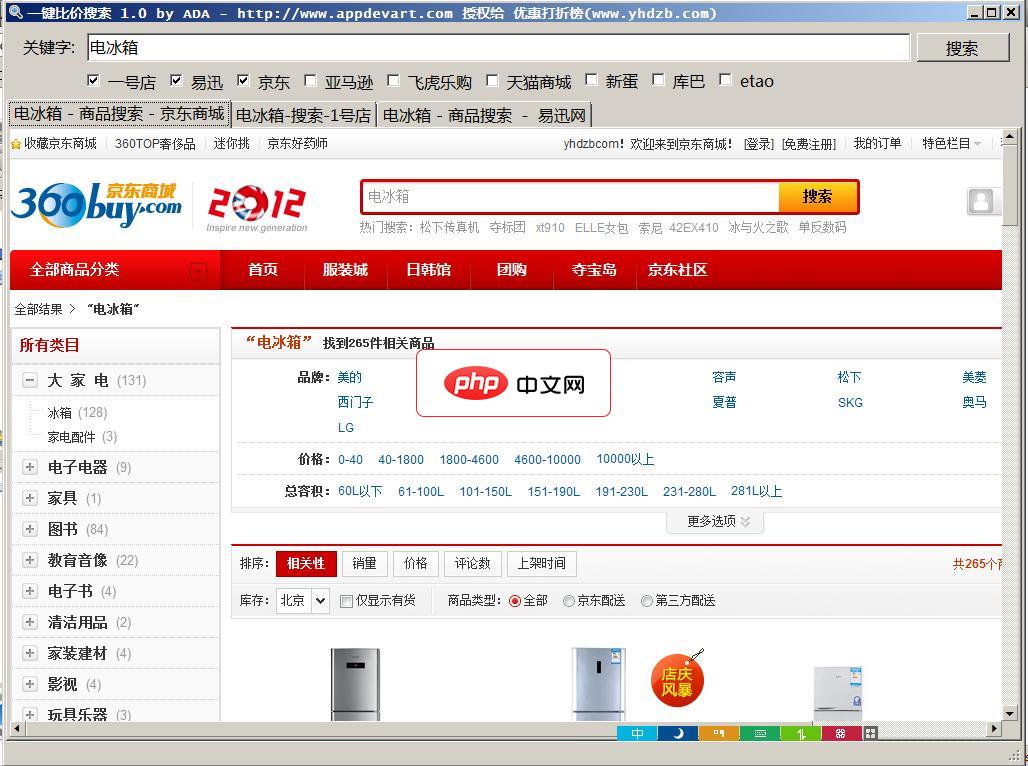
Task: Expand the 电子电器 category
Action: click(30, 467)
